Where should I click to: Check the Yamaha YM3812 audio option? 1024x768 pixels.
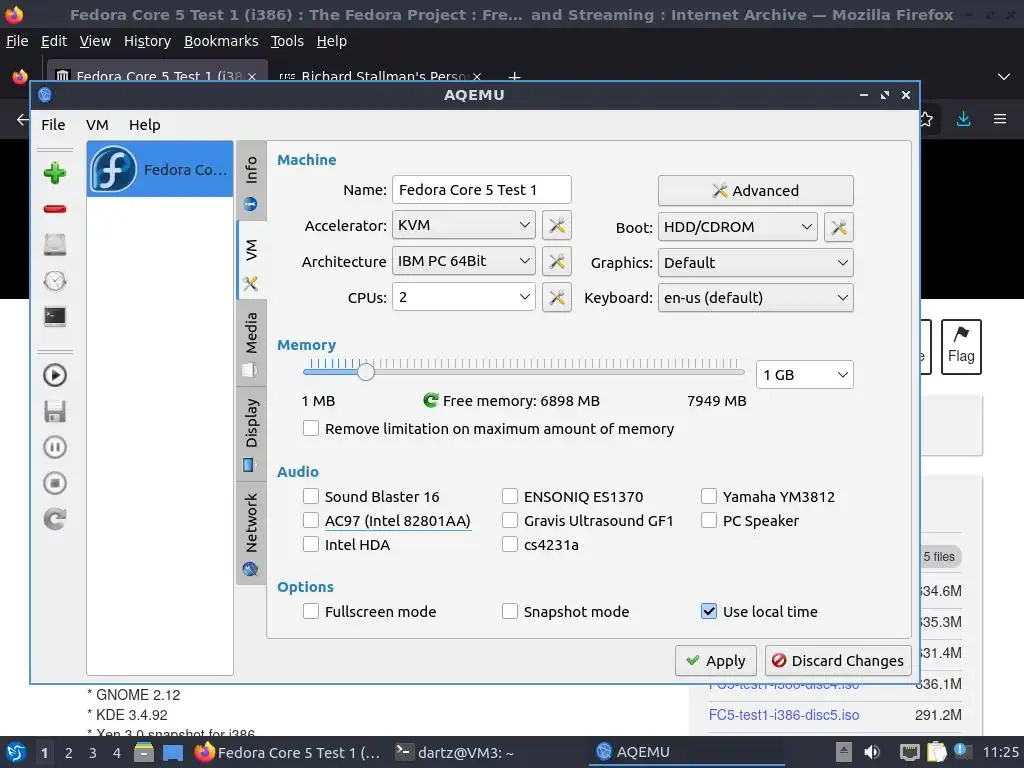[x=709, y=496]
